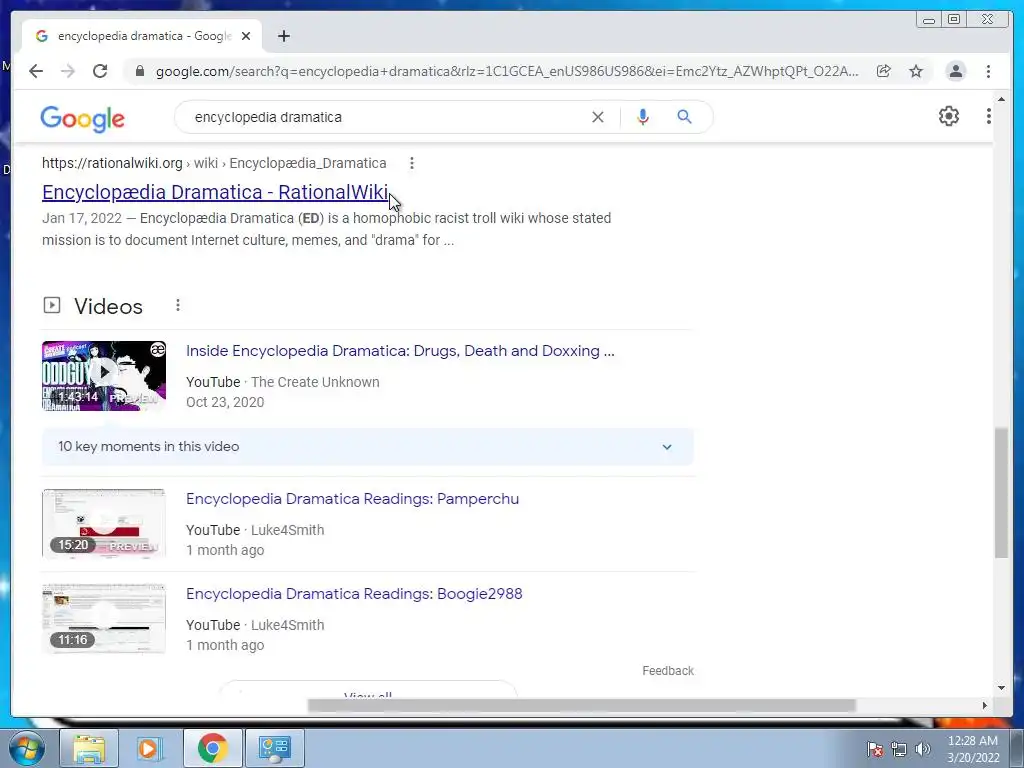Switch to Chrome in the taskbar
The width and height of the screenshot is (1024, 768).
tap(212, 748)
